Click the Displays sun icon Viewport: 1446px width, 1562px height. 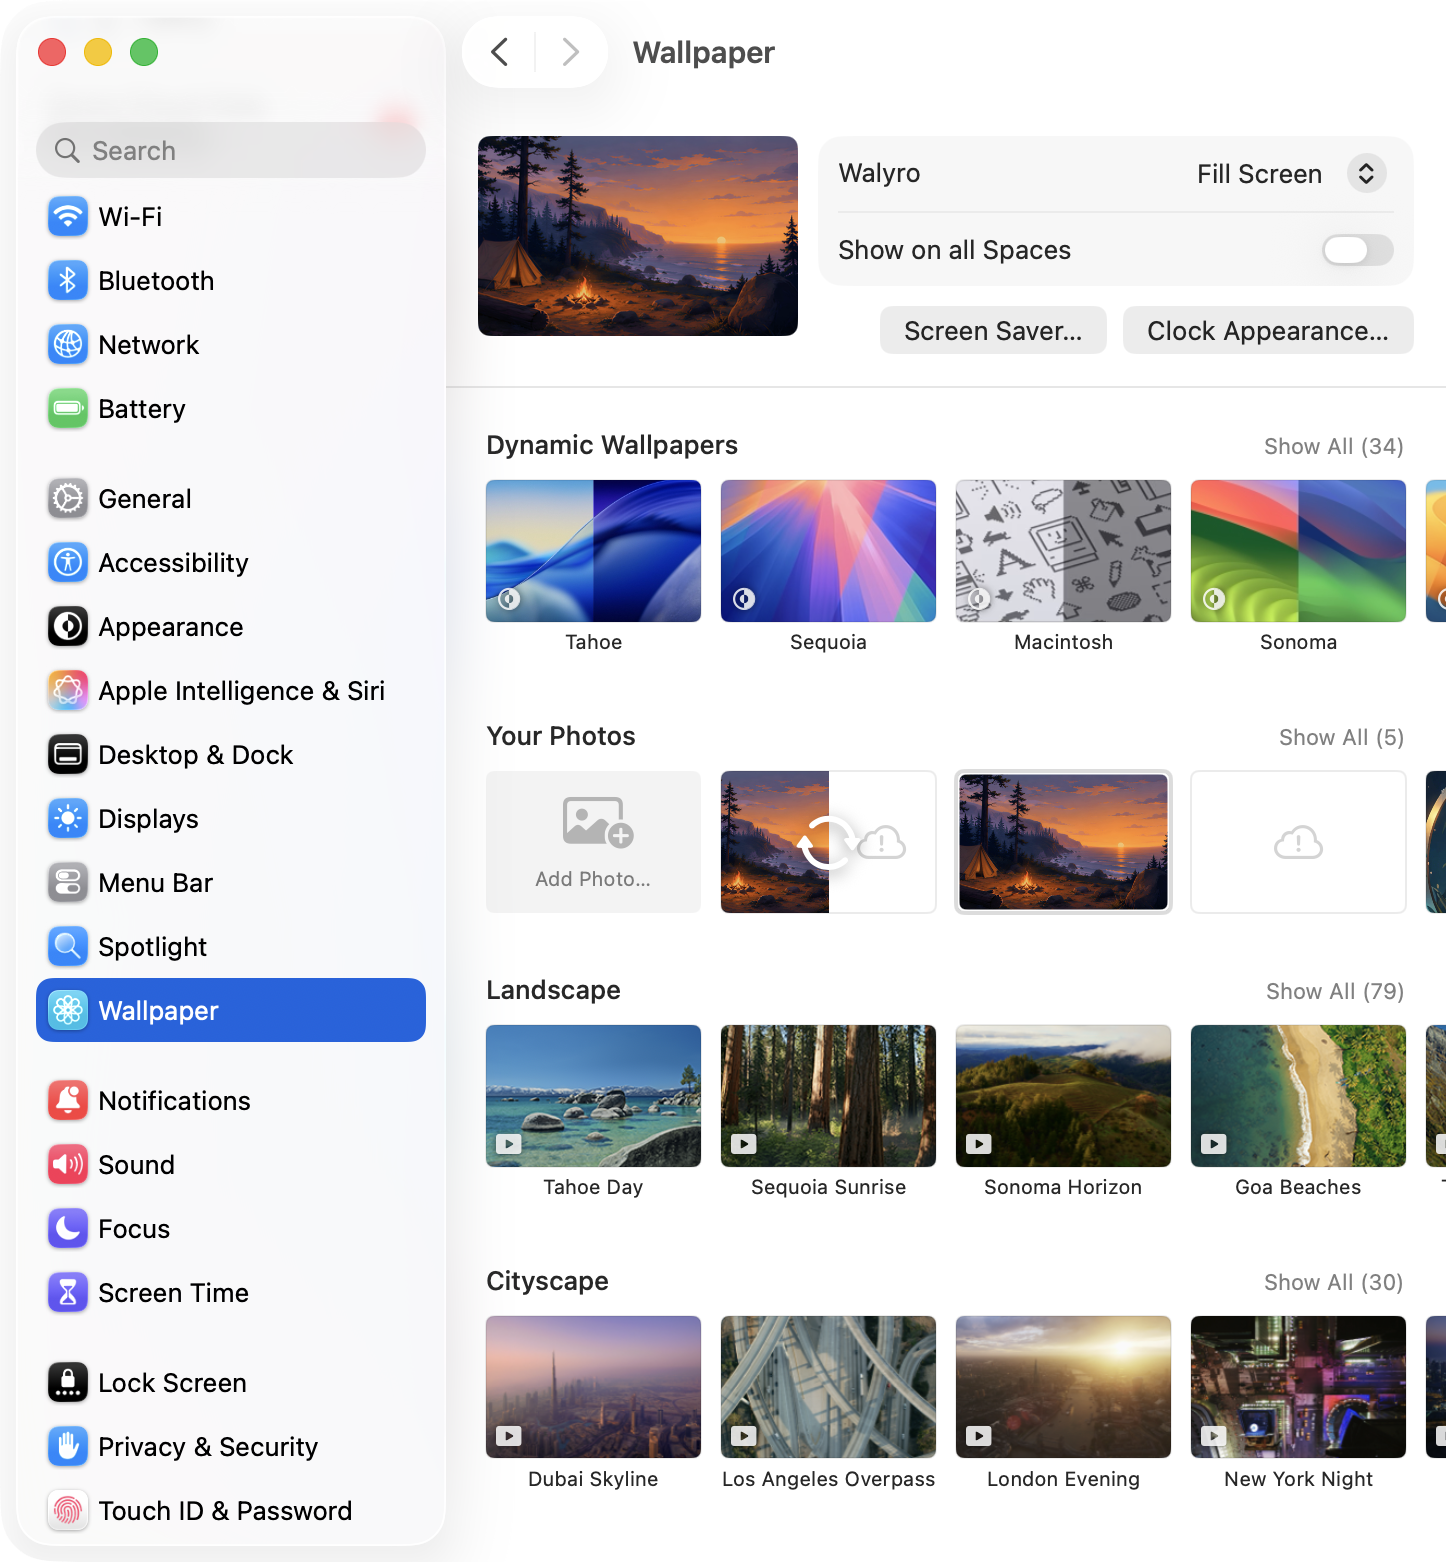pyautogui.click(x=68, y=818)
